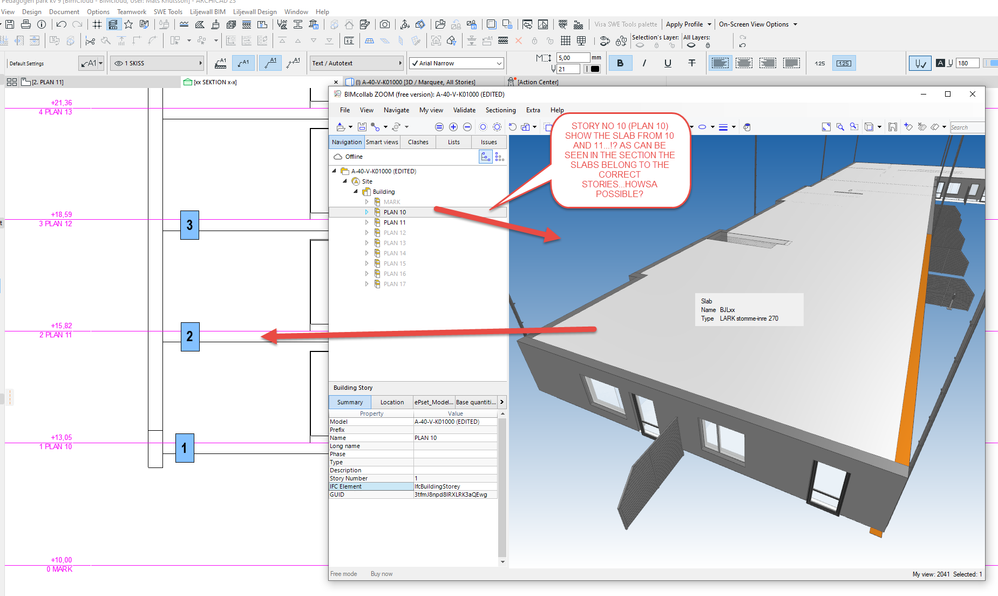Open the Location properties tab
Viewport: 998px width, 596px height.
point(392,402)
